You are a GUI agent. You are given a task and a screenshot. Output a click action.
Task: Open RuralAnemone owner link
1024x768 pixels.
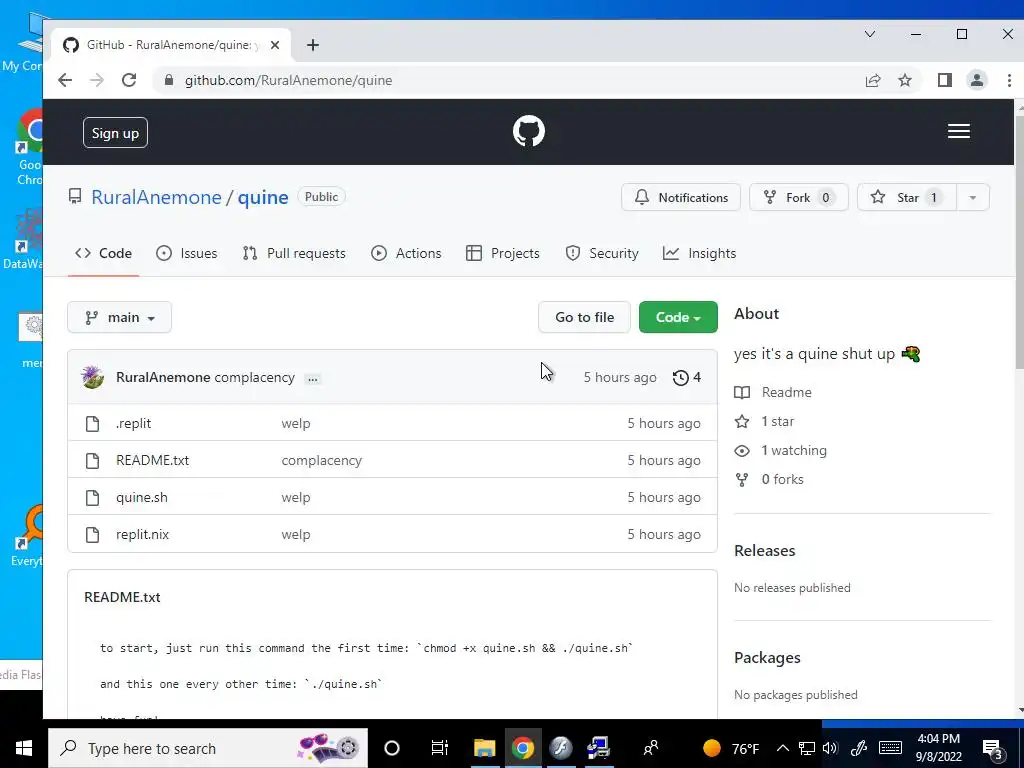click(x=156, y=197)
